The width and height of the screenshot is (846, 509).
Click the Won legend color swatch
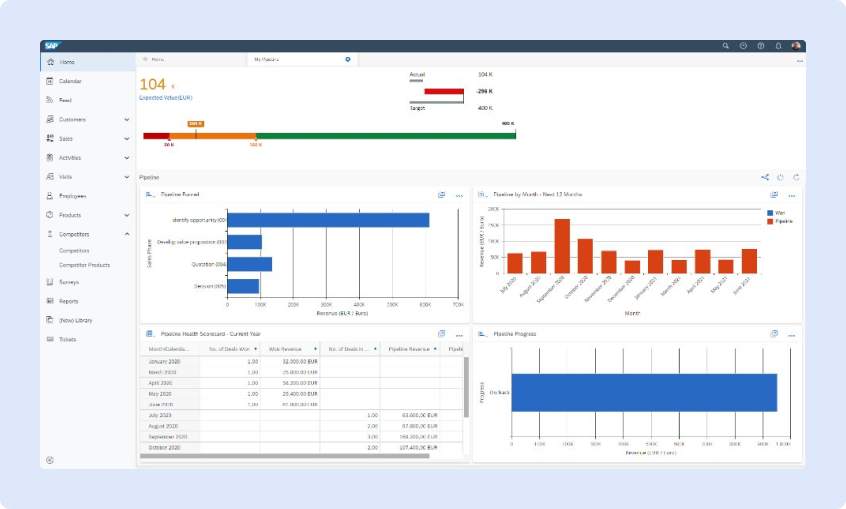pos(770,213)
